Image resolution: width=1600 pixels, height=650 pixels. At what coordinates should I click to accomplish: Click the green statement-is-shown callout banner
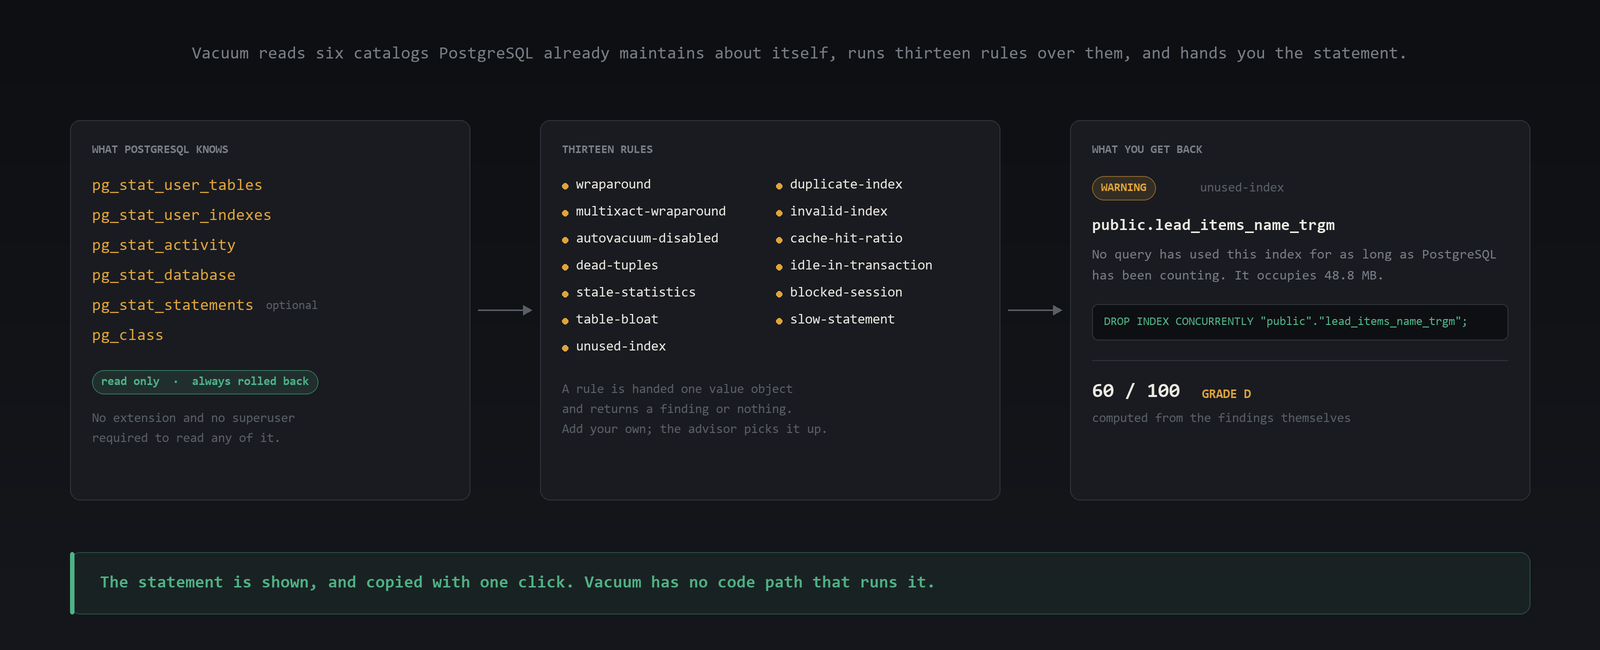[800, 583]
